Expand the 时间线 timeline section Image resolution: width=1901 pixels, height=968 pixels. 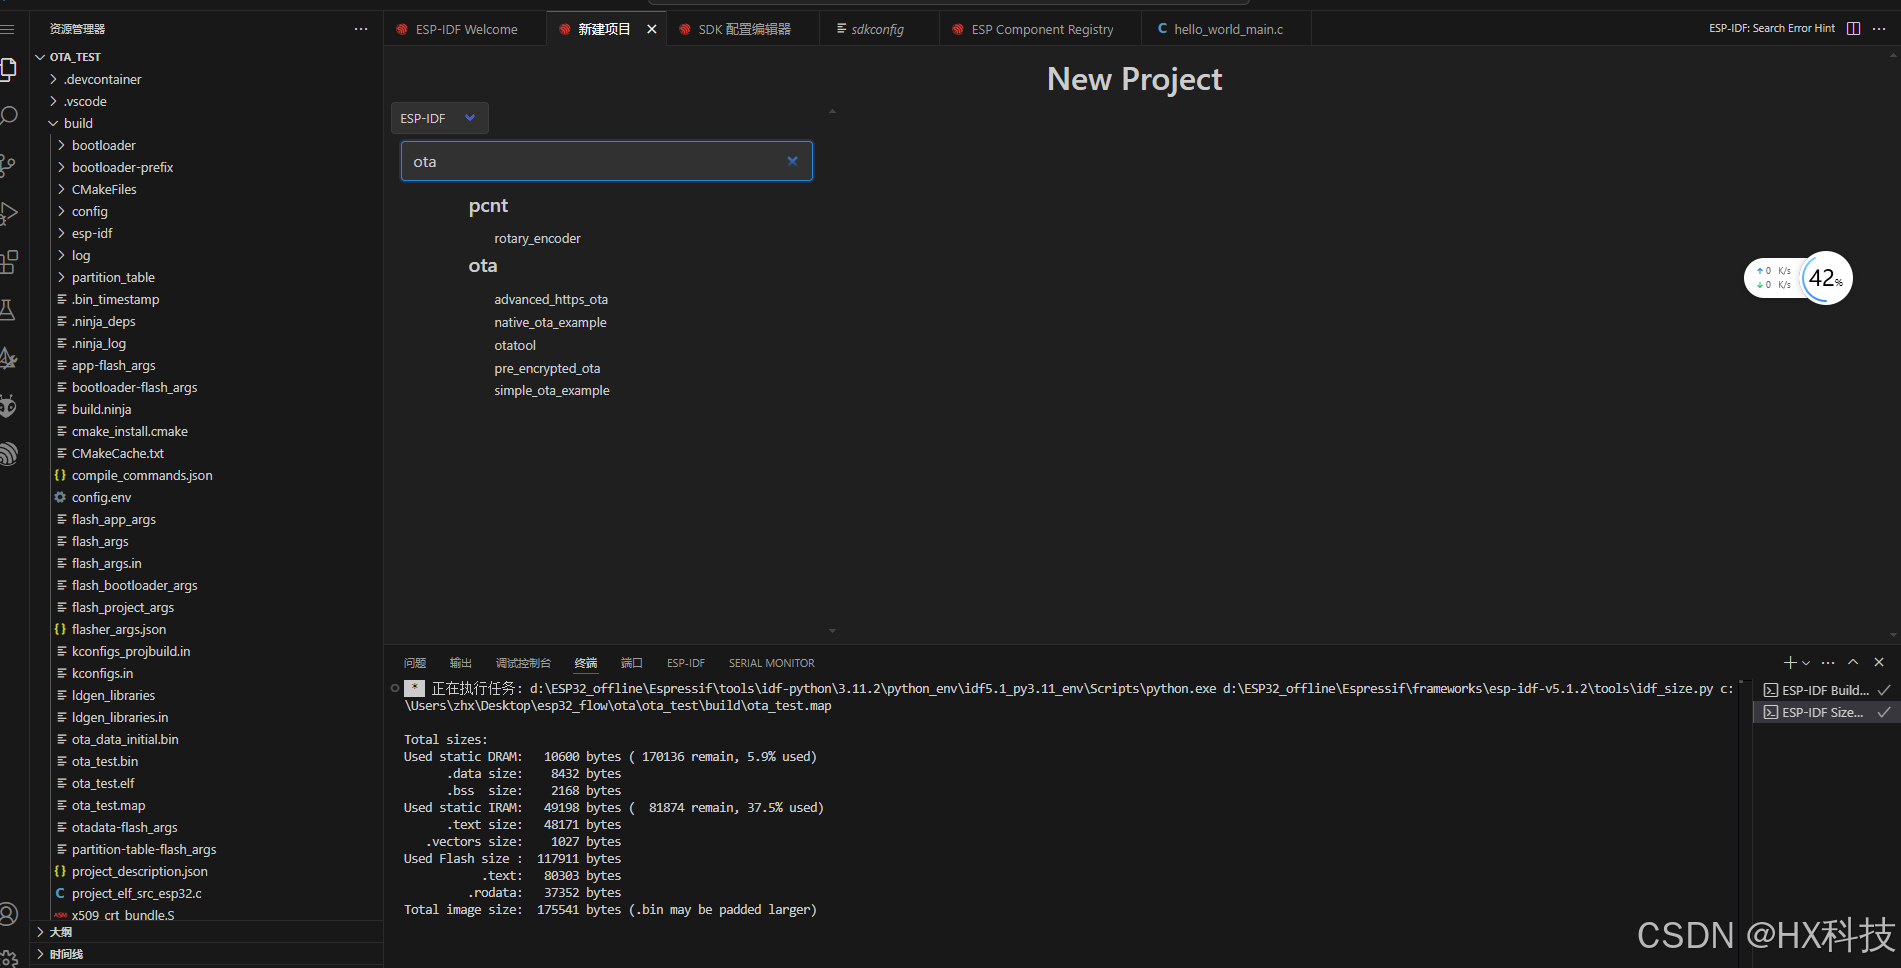[66, 954]
